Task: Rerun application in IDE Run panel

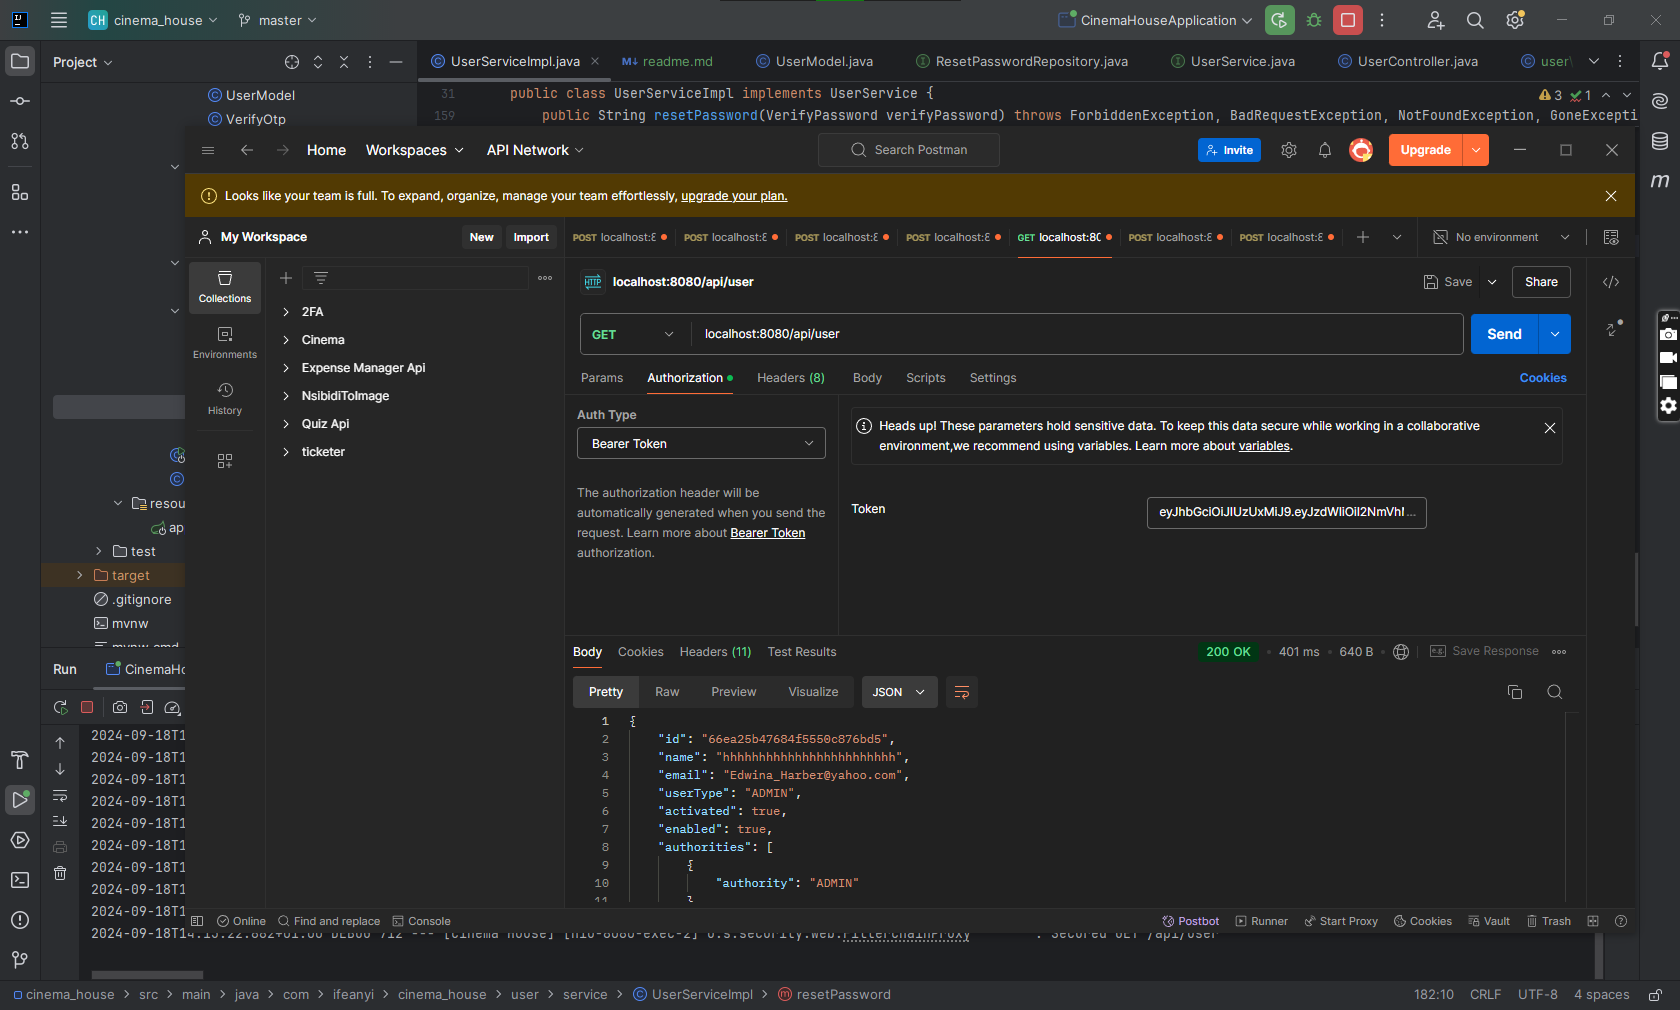Action: coord(60,707)
